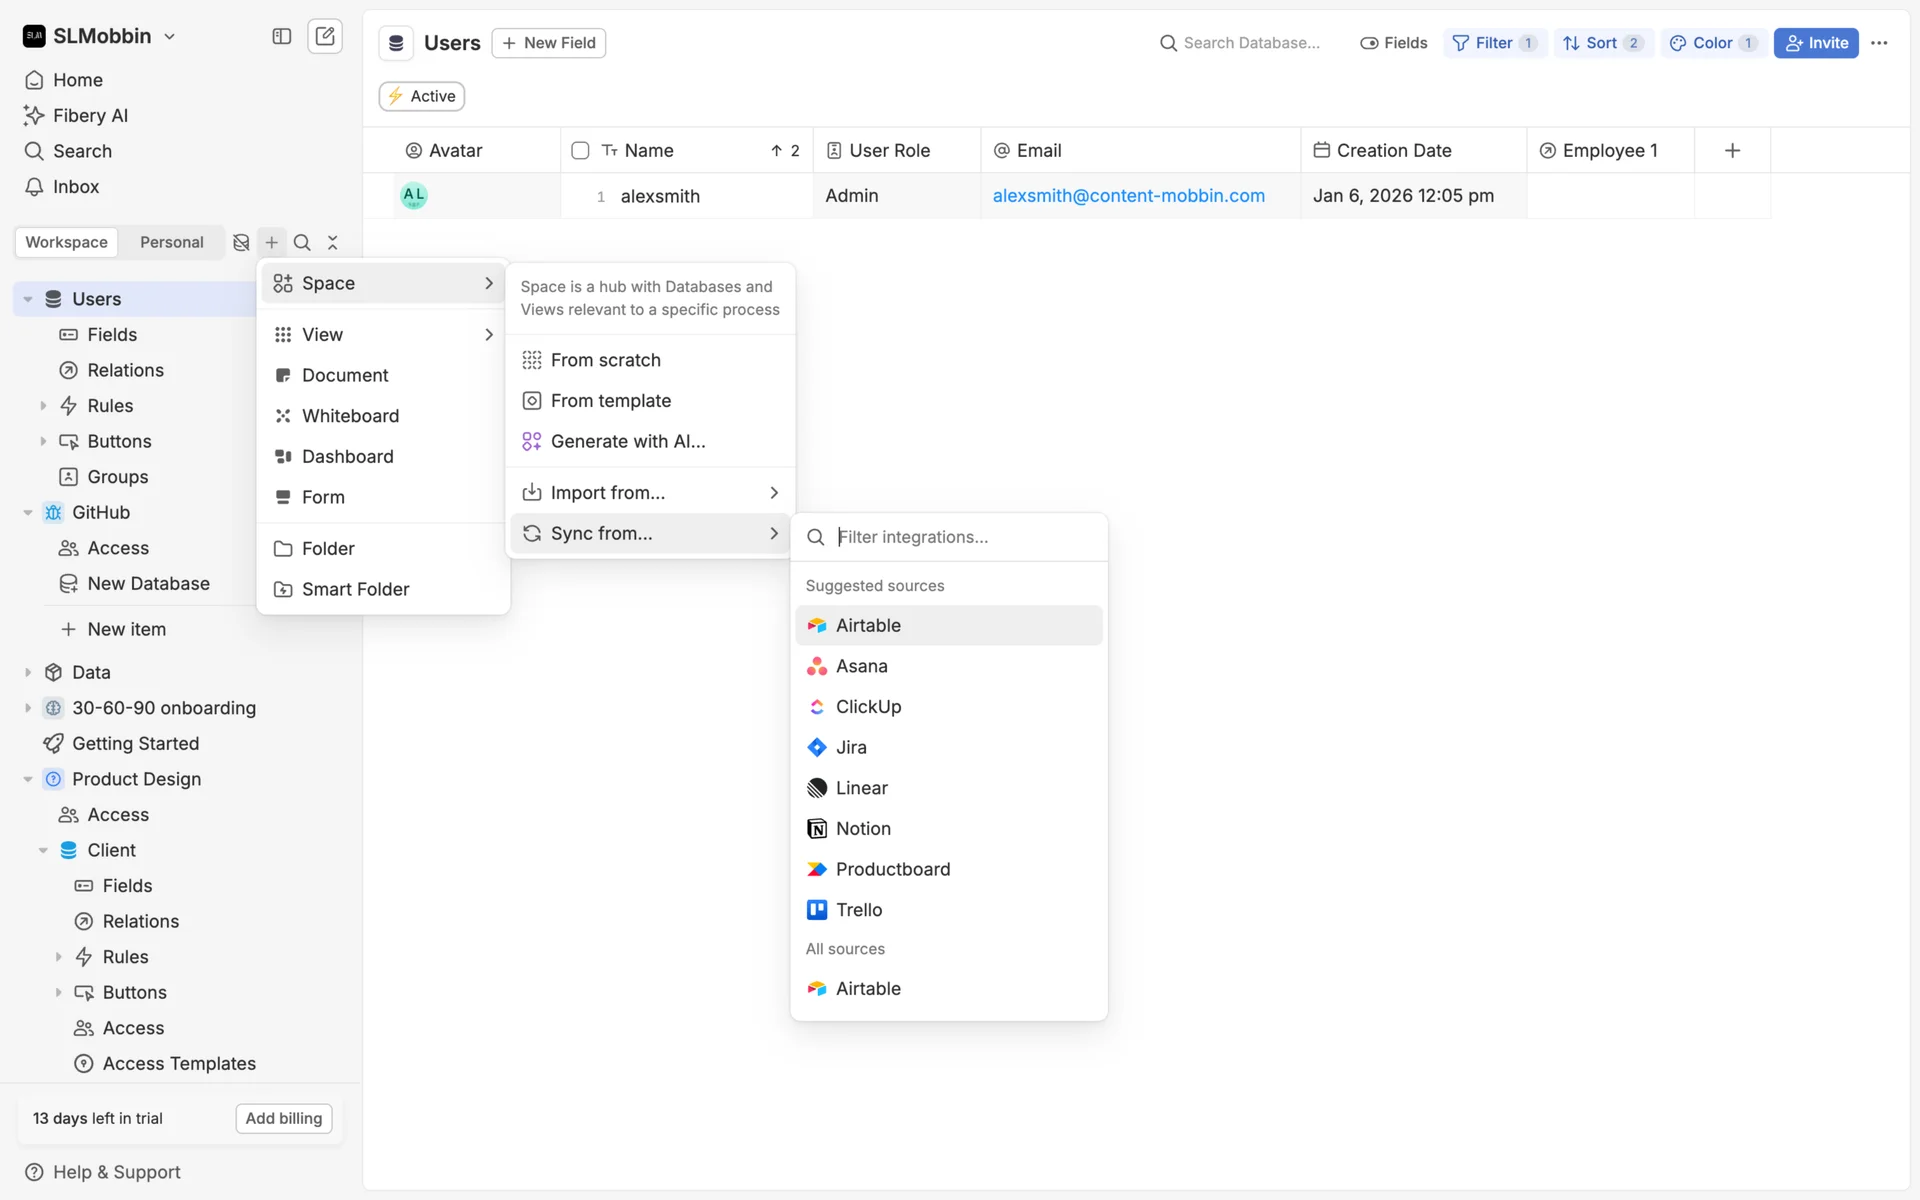Viewport: 1920px width, 1200px height.
Task: Click the compose new item icon
Action: point(325,37)
